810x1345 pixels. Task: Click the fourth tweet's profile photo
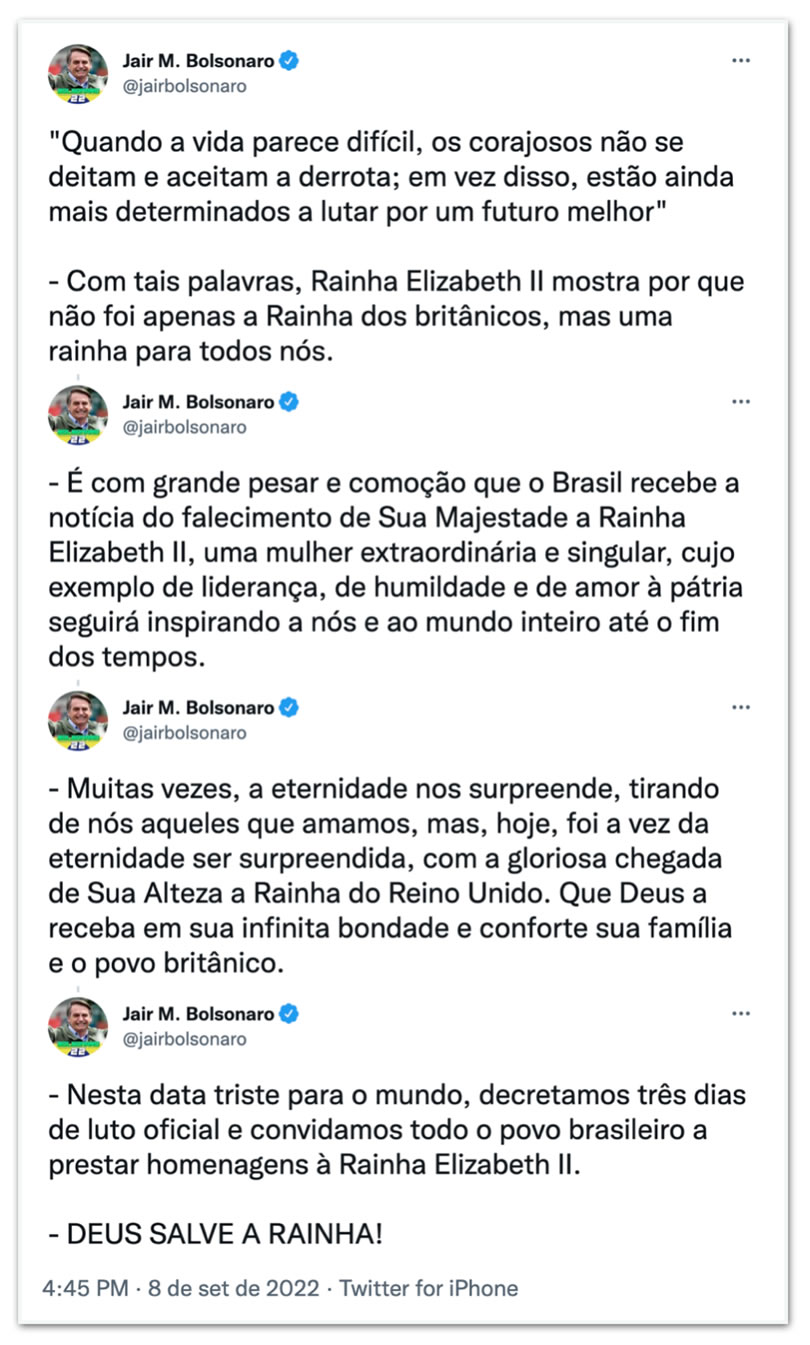(x=77, y=1026)
